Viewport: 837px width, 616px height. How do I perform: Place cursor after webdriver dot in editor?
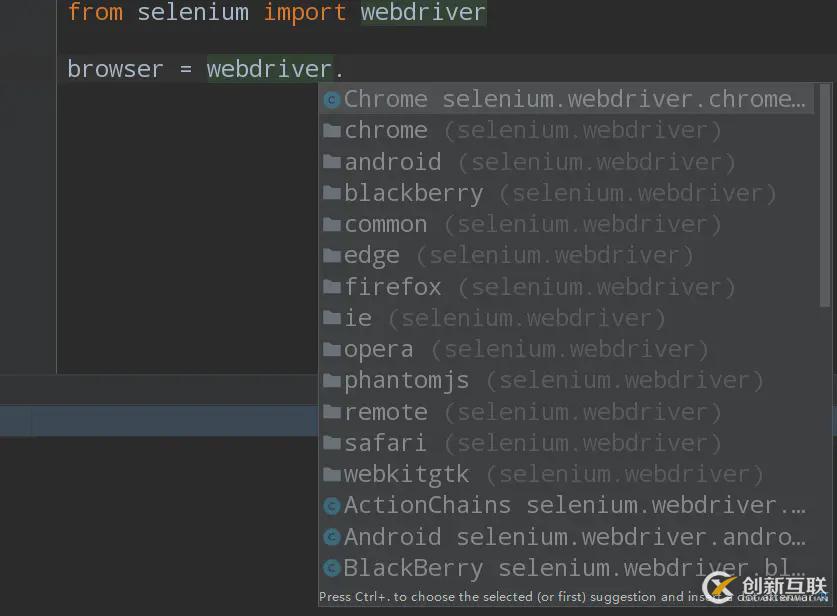(x=344, y=69)
